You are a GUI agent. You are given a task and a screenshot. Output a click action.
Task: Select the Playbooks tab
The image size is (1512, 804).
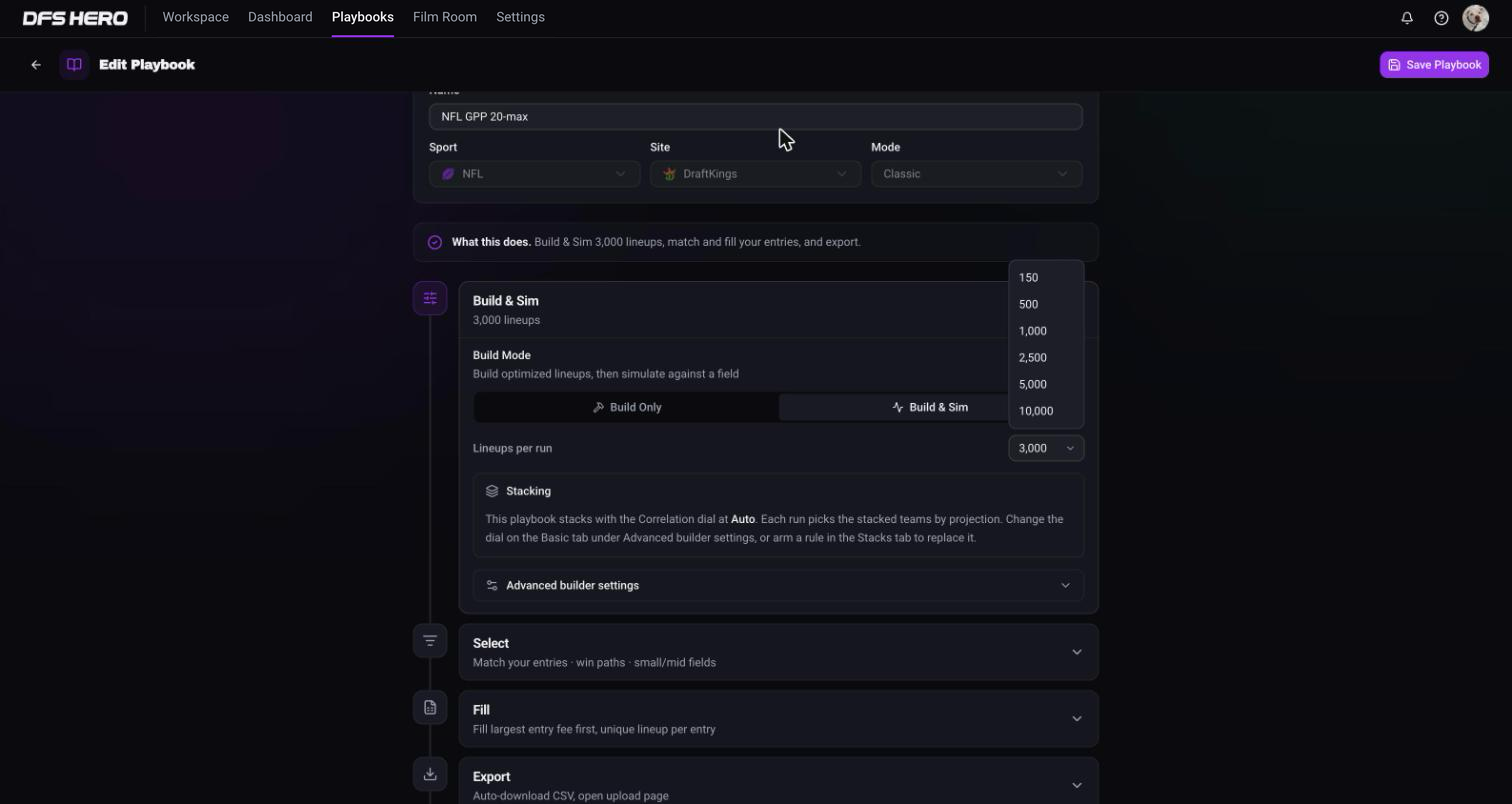pyautogui.click(x=362, y=17)
